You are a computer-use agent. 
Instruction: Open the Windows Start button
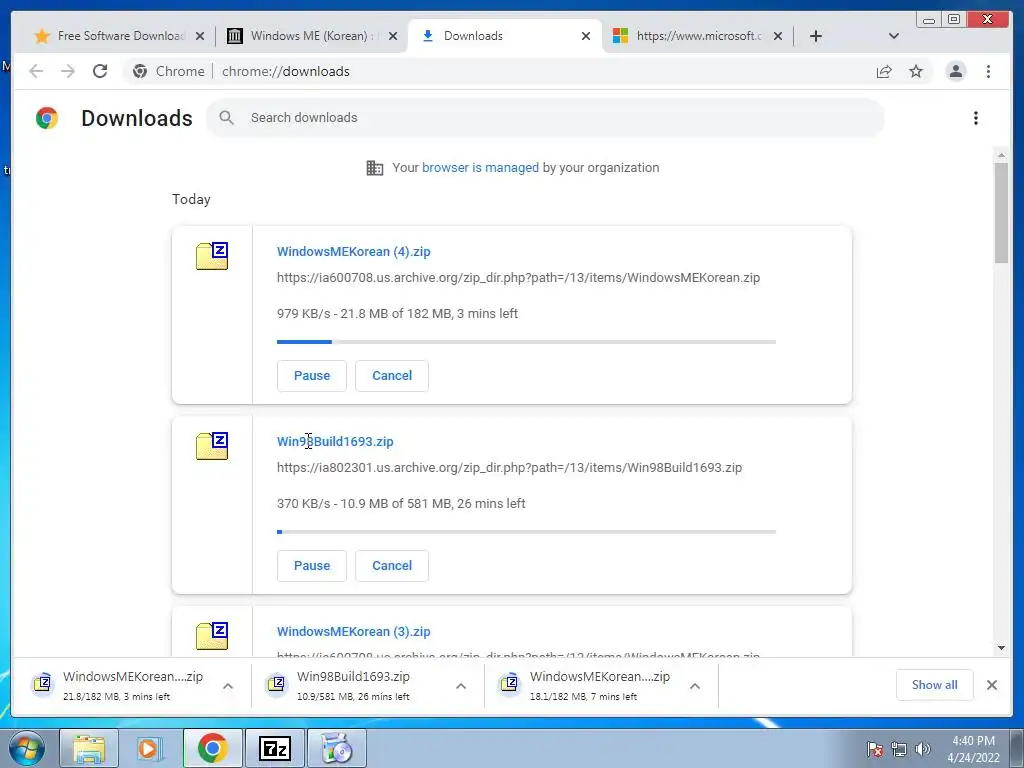coord(27,748)
